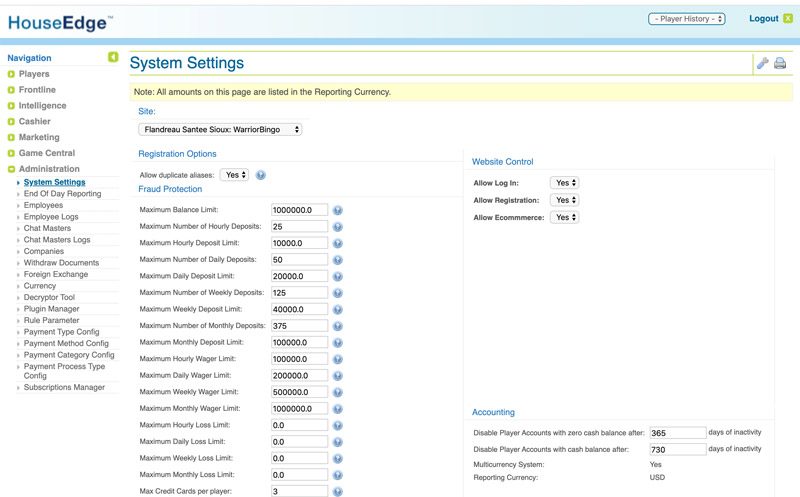Open Payment Method Config page
This screenshot has width=800, height=497.
[x=66, y=343]
